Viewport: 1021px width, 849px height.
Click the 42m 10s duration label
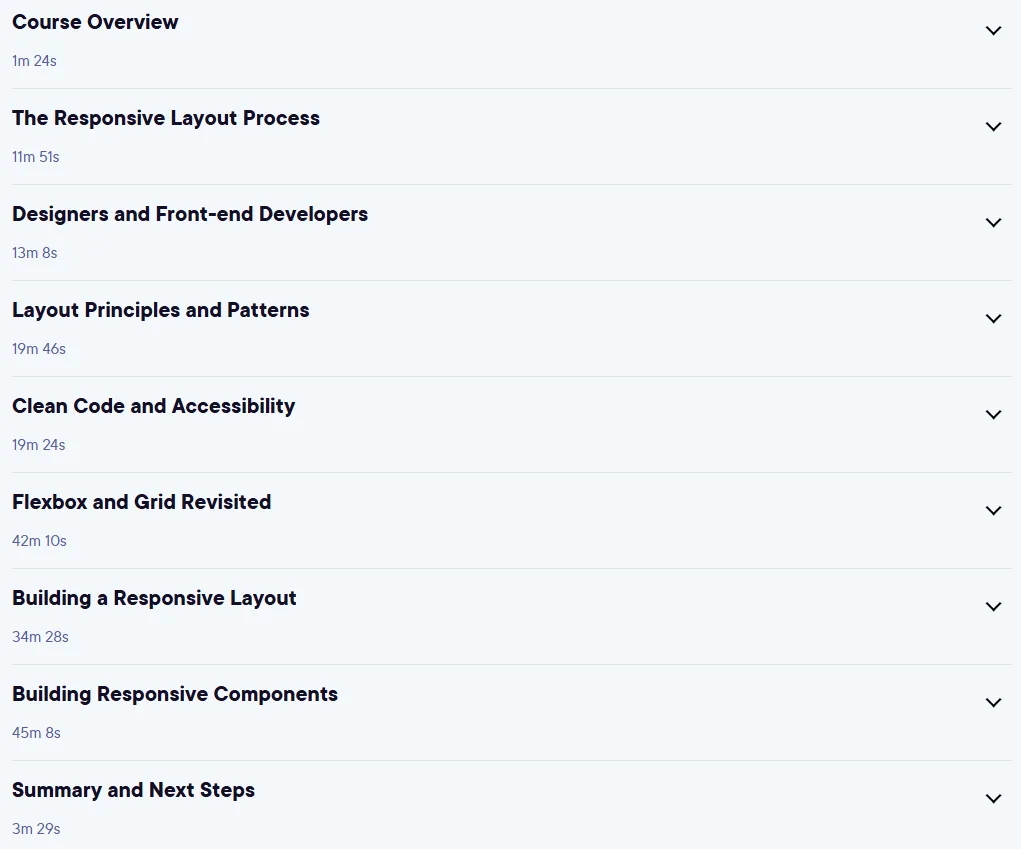point(39,540)
